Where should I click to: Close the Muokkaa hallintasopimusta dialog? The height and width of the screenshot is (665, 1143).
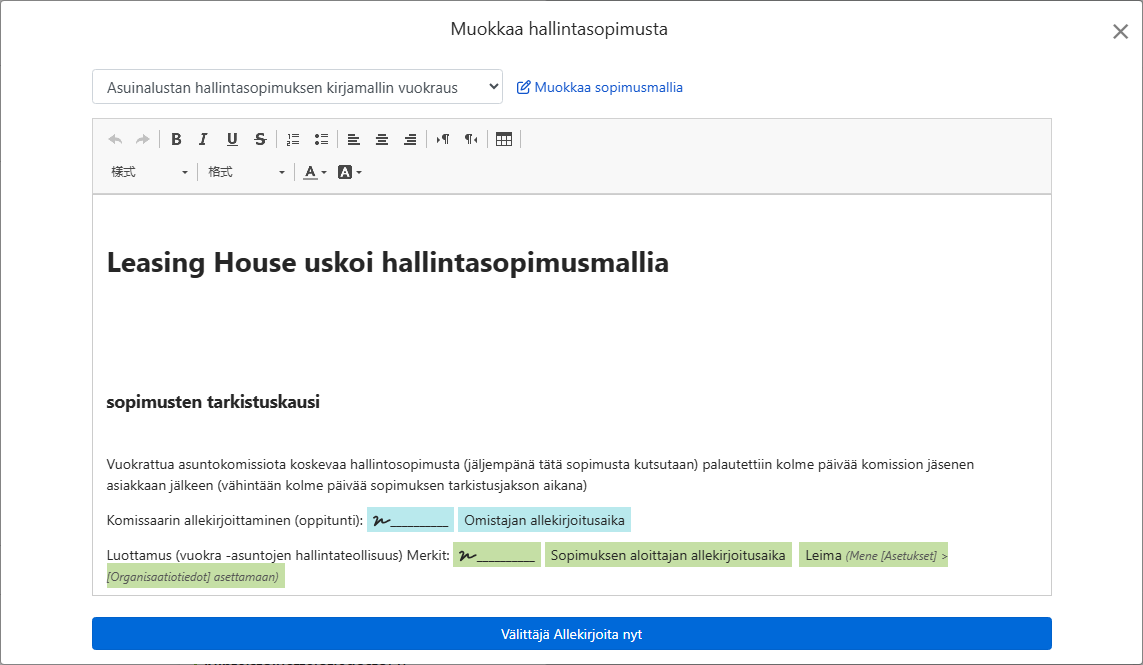coord(1120,31)
